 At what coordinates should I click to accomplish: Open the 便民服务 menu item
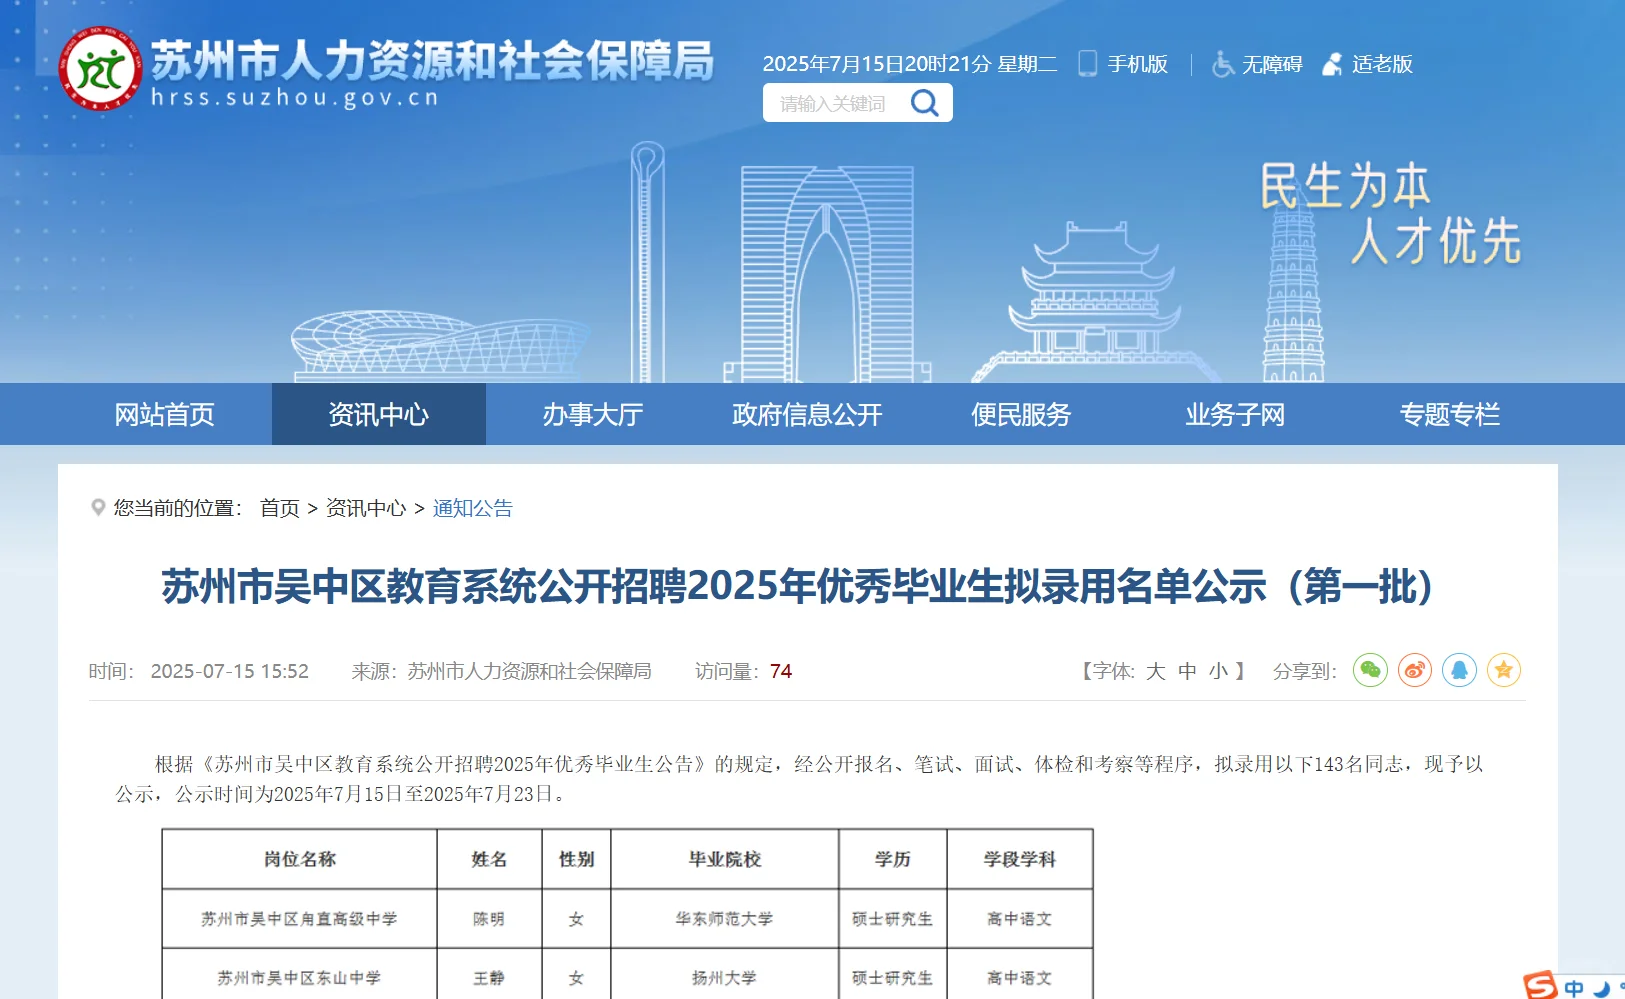[1021, 414]
